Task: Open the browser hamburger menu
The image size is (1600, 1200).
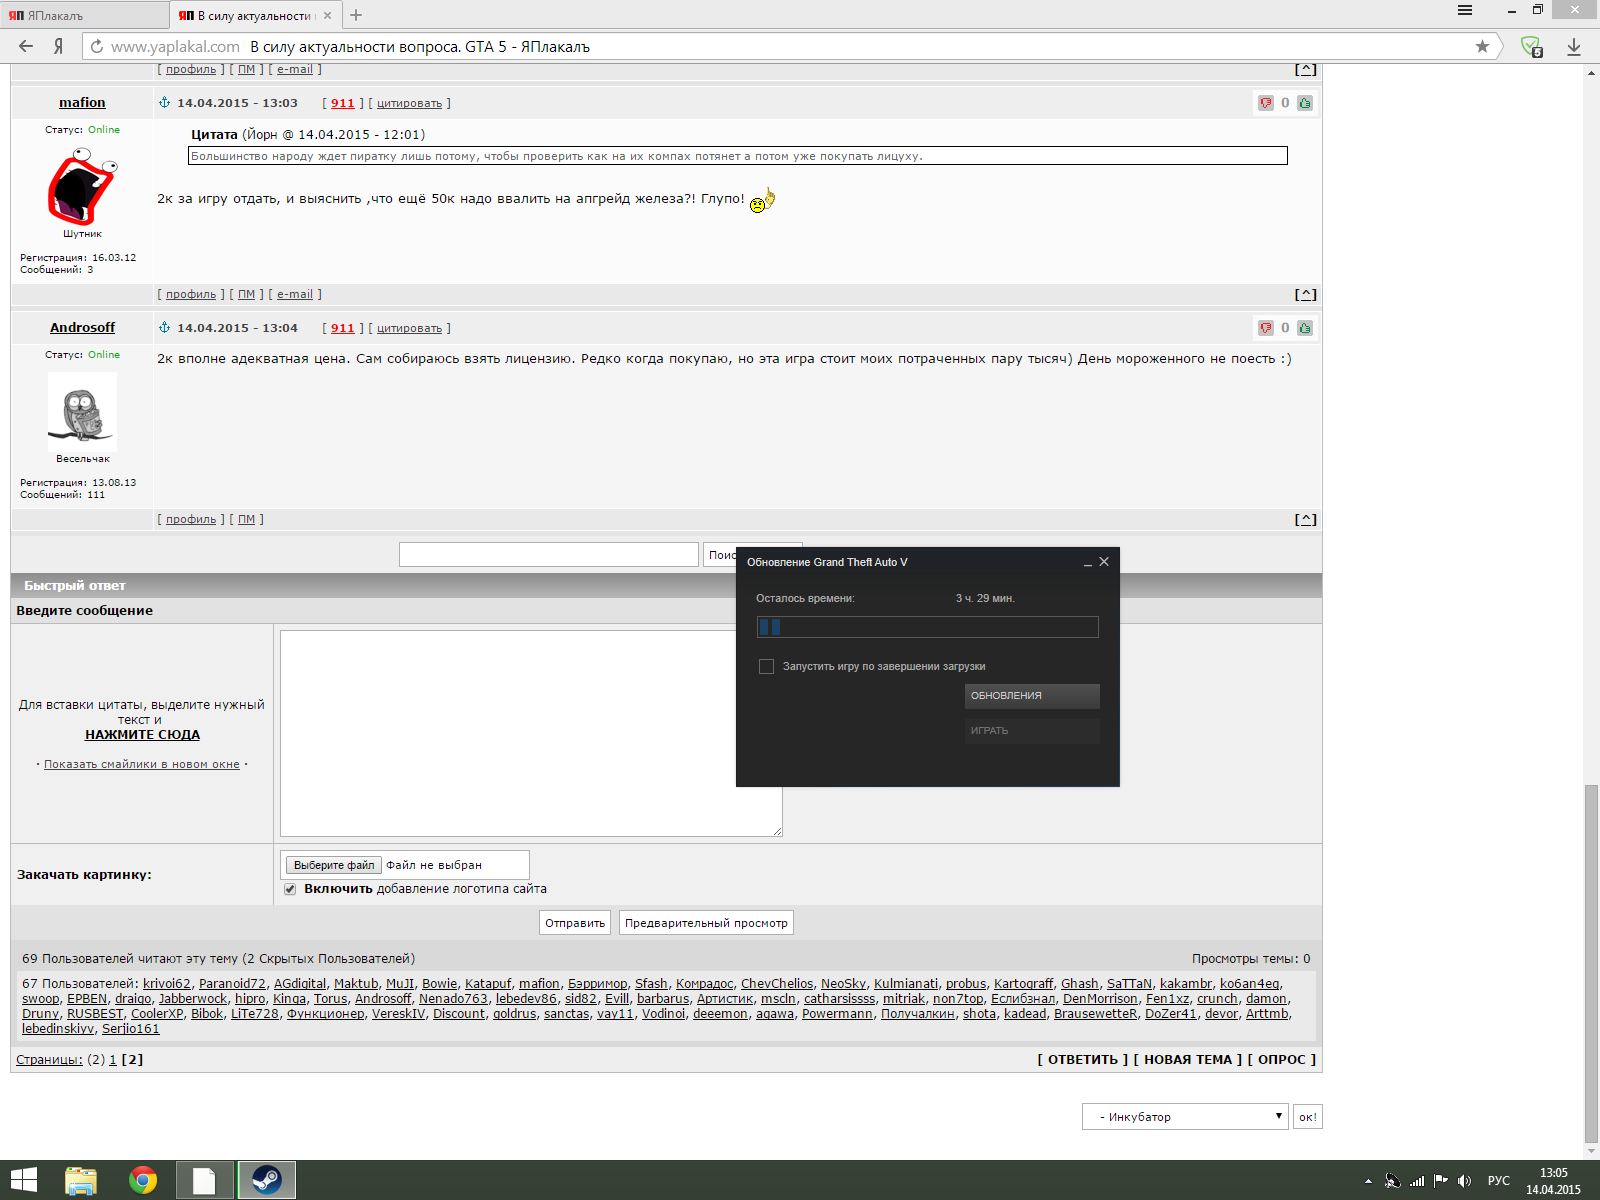Action: (1465, 10)
